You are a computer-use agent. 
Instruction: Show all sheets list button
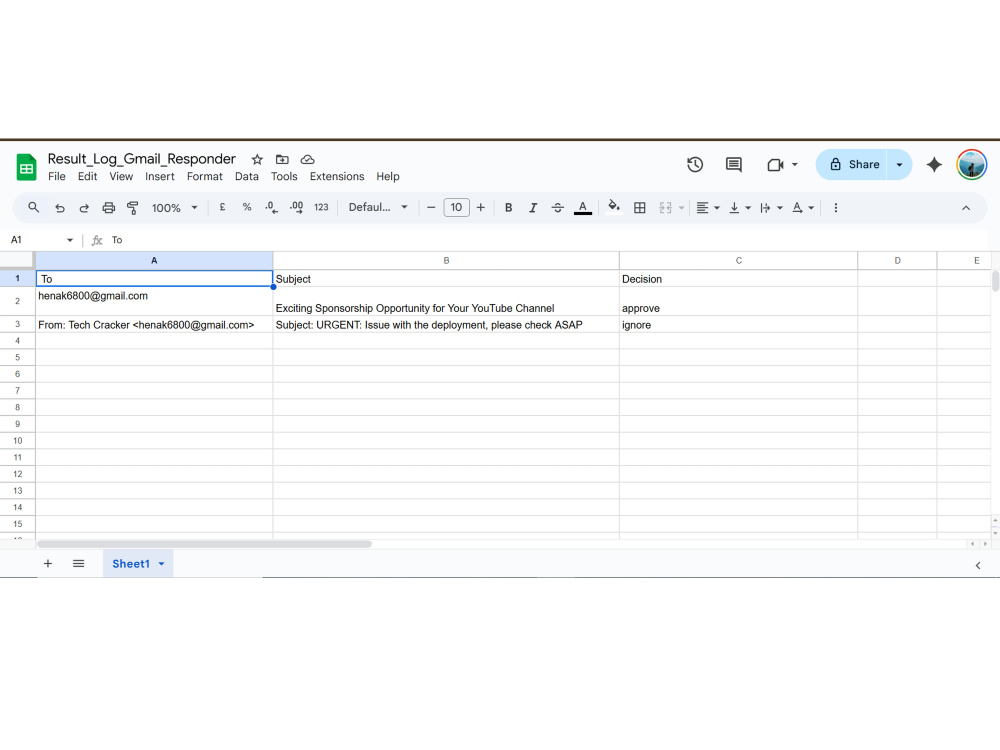click(78, 564)
